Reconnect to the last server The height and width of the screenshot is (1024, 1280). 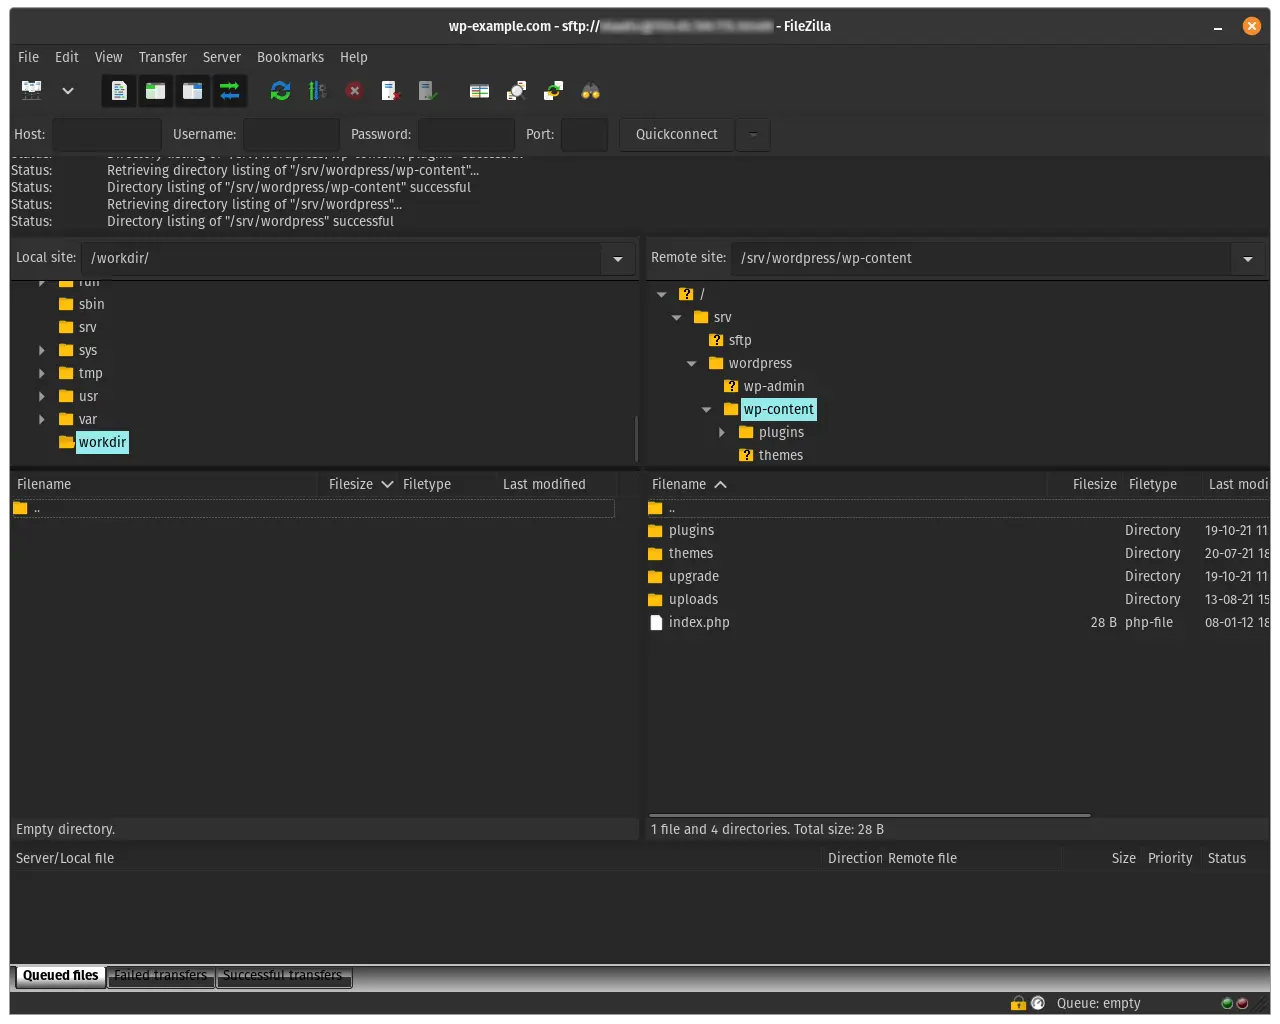(428, 91)
